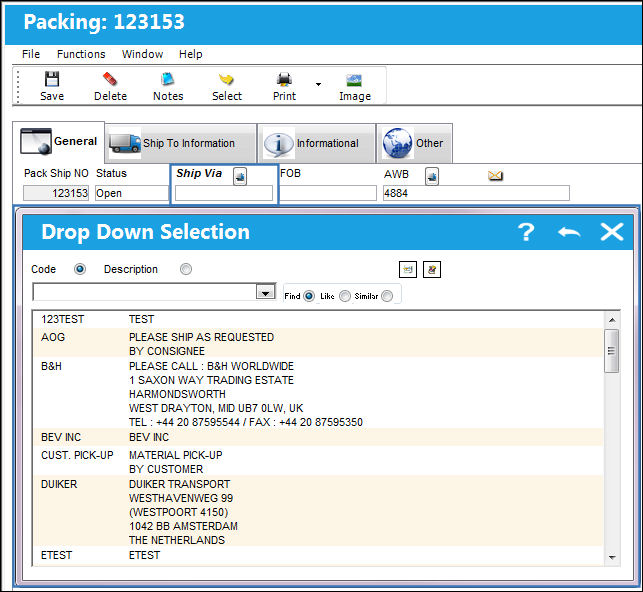
Task: Click the Ship Via lookup icon
Action: pyautogui.click(x=240, y=177)
